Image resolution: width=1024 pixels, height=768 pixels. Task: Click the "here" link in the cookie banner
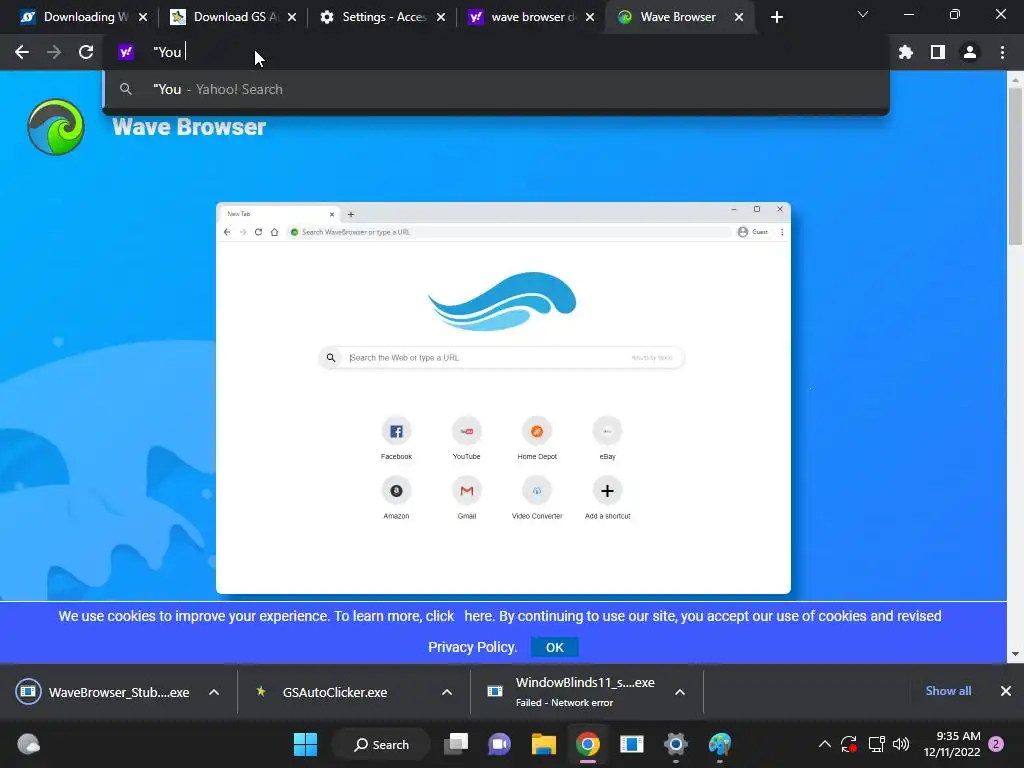click(478, 616)
